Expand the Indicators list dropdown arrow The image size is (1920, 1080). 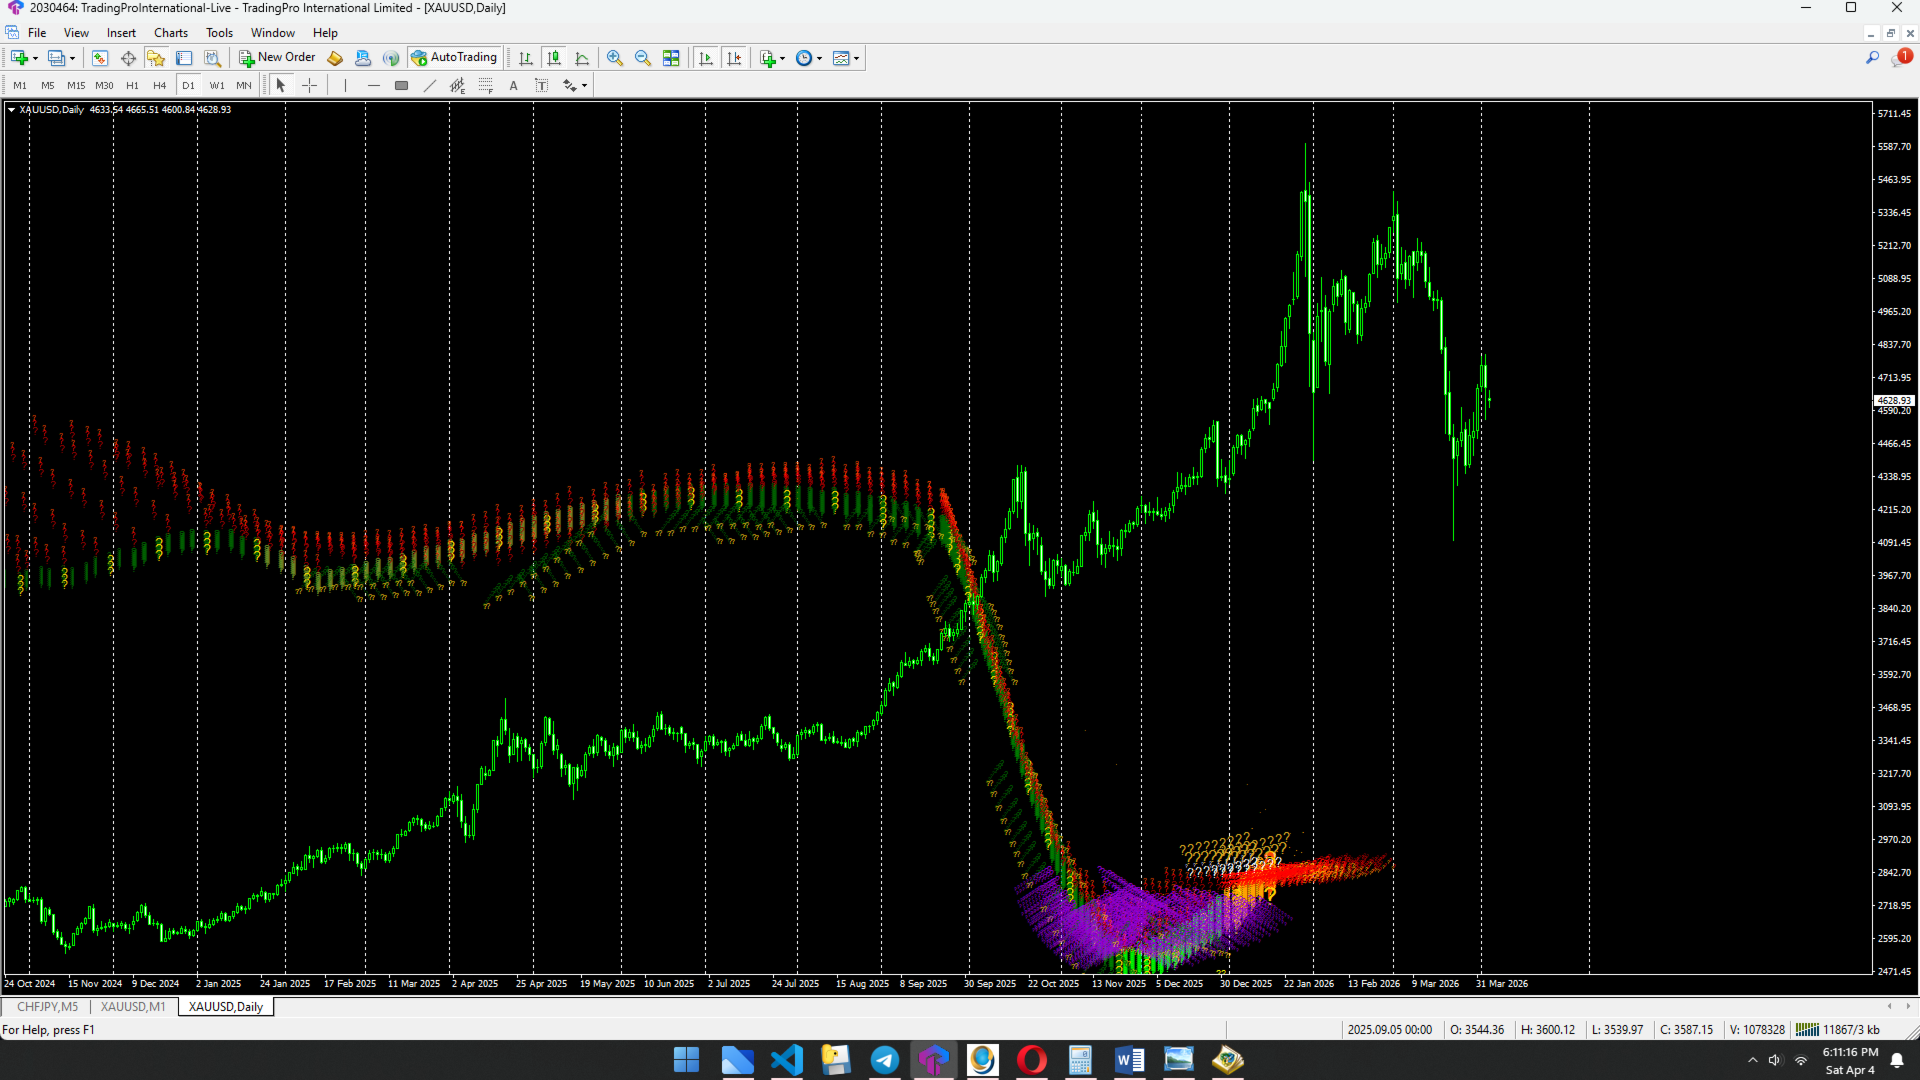(x=782, y=58)
